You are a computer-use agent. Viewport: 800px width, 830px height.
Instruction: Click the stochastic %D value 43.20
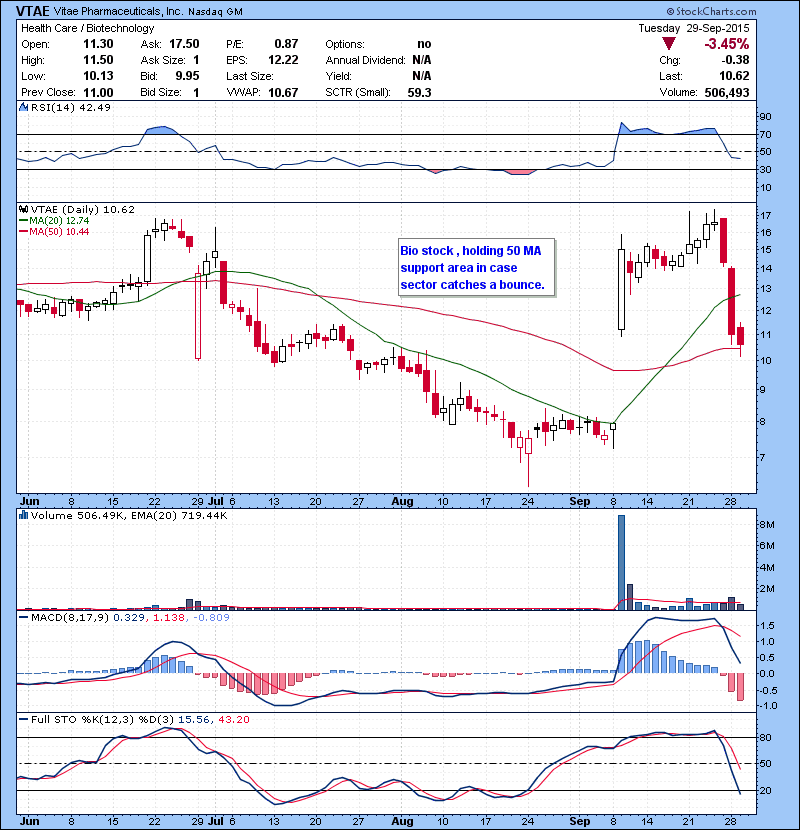click(233, 720)
